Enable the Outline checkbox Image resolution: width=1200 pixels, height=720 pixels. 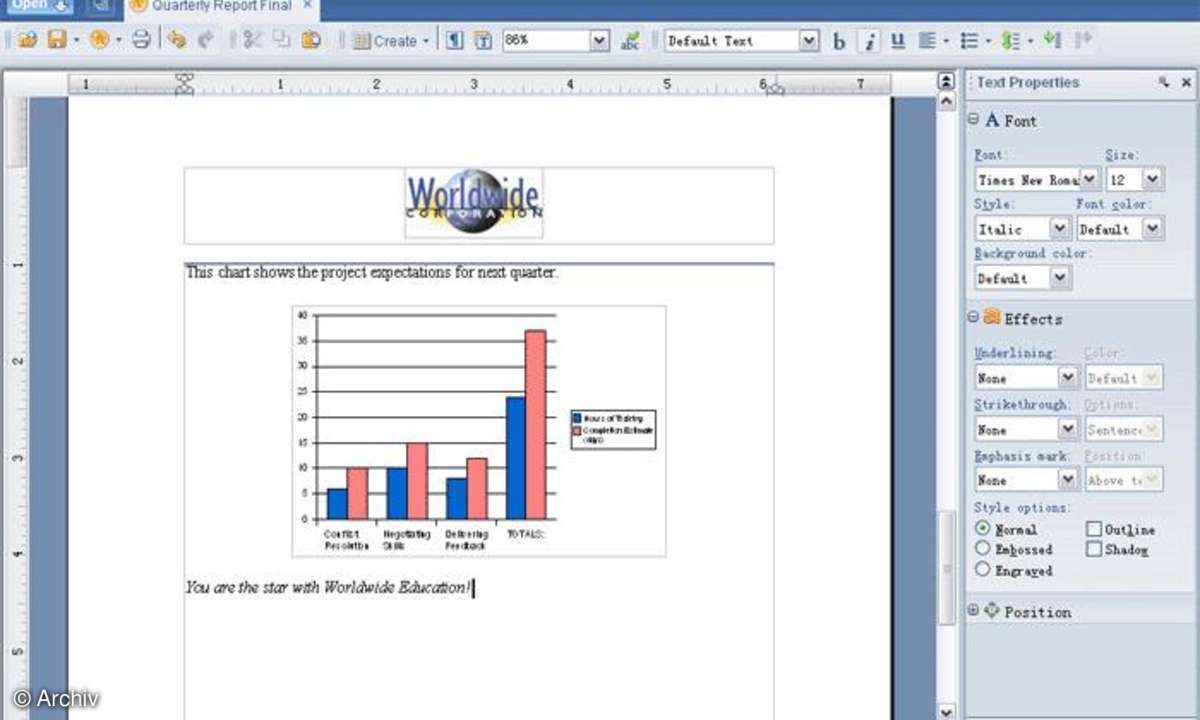click(1094, 529)
